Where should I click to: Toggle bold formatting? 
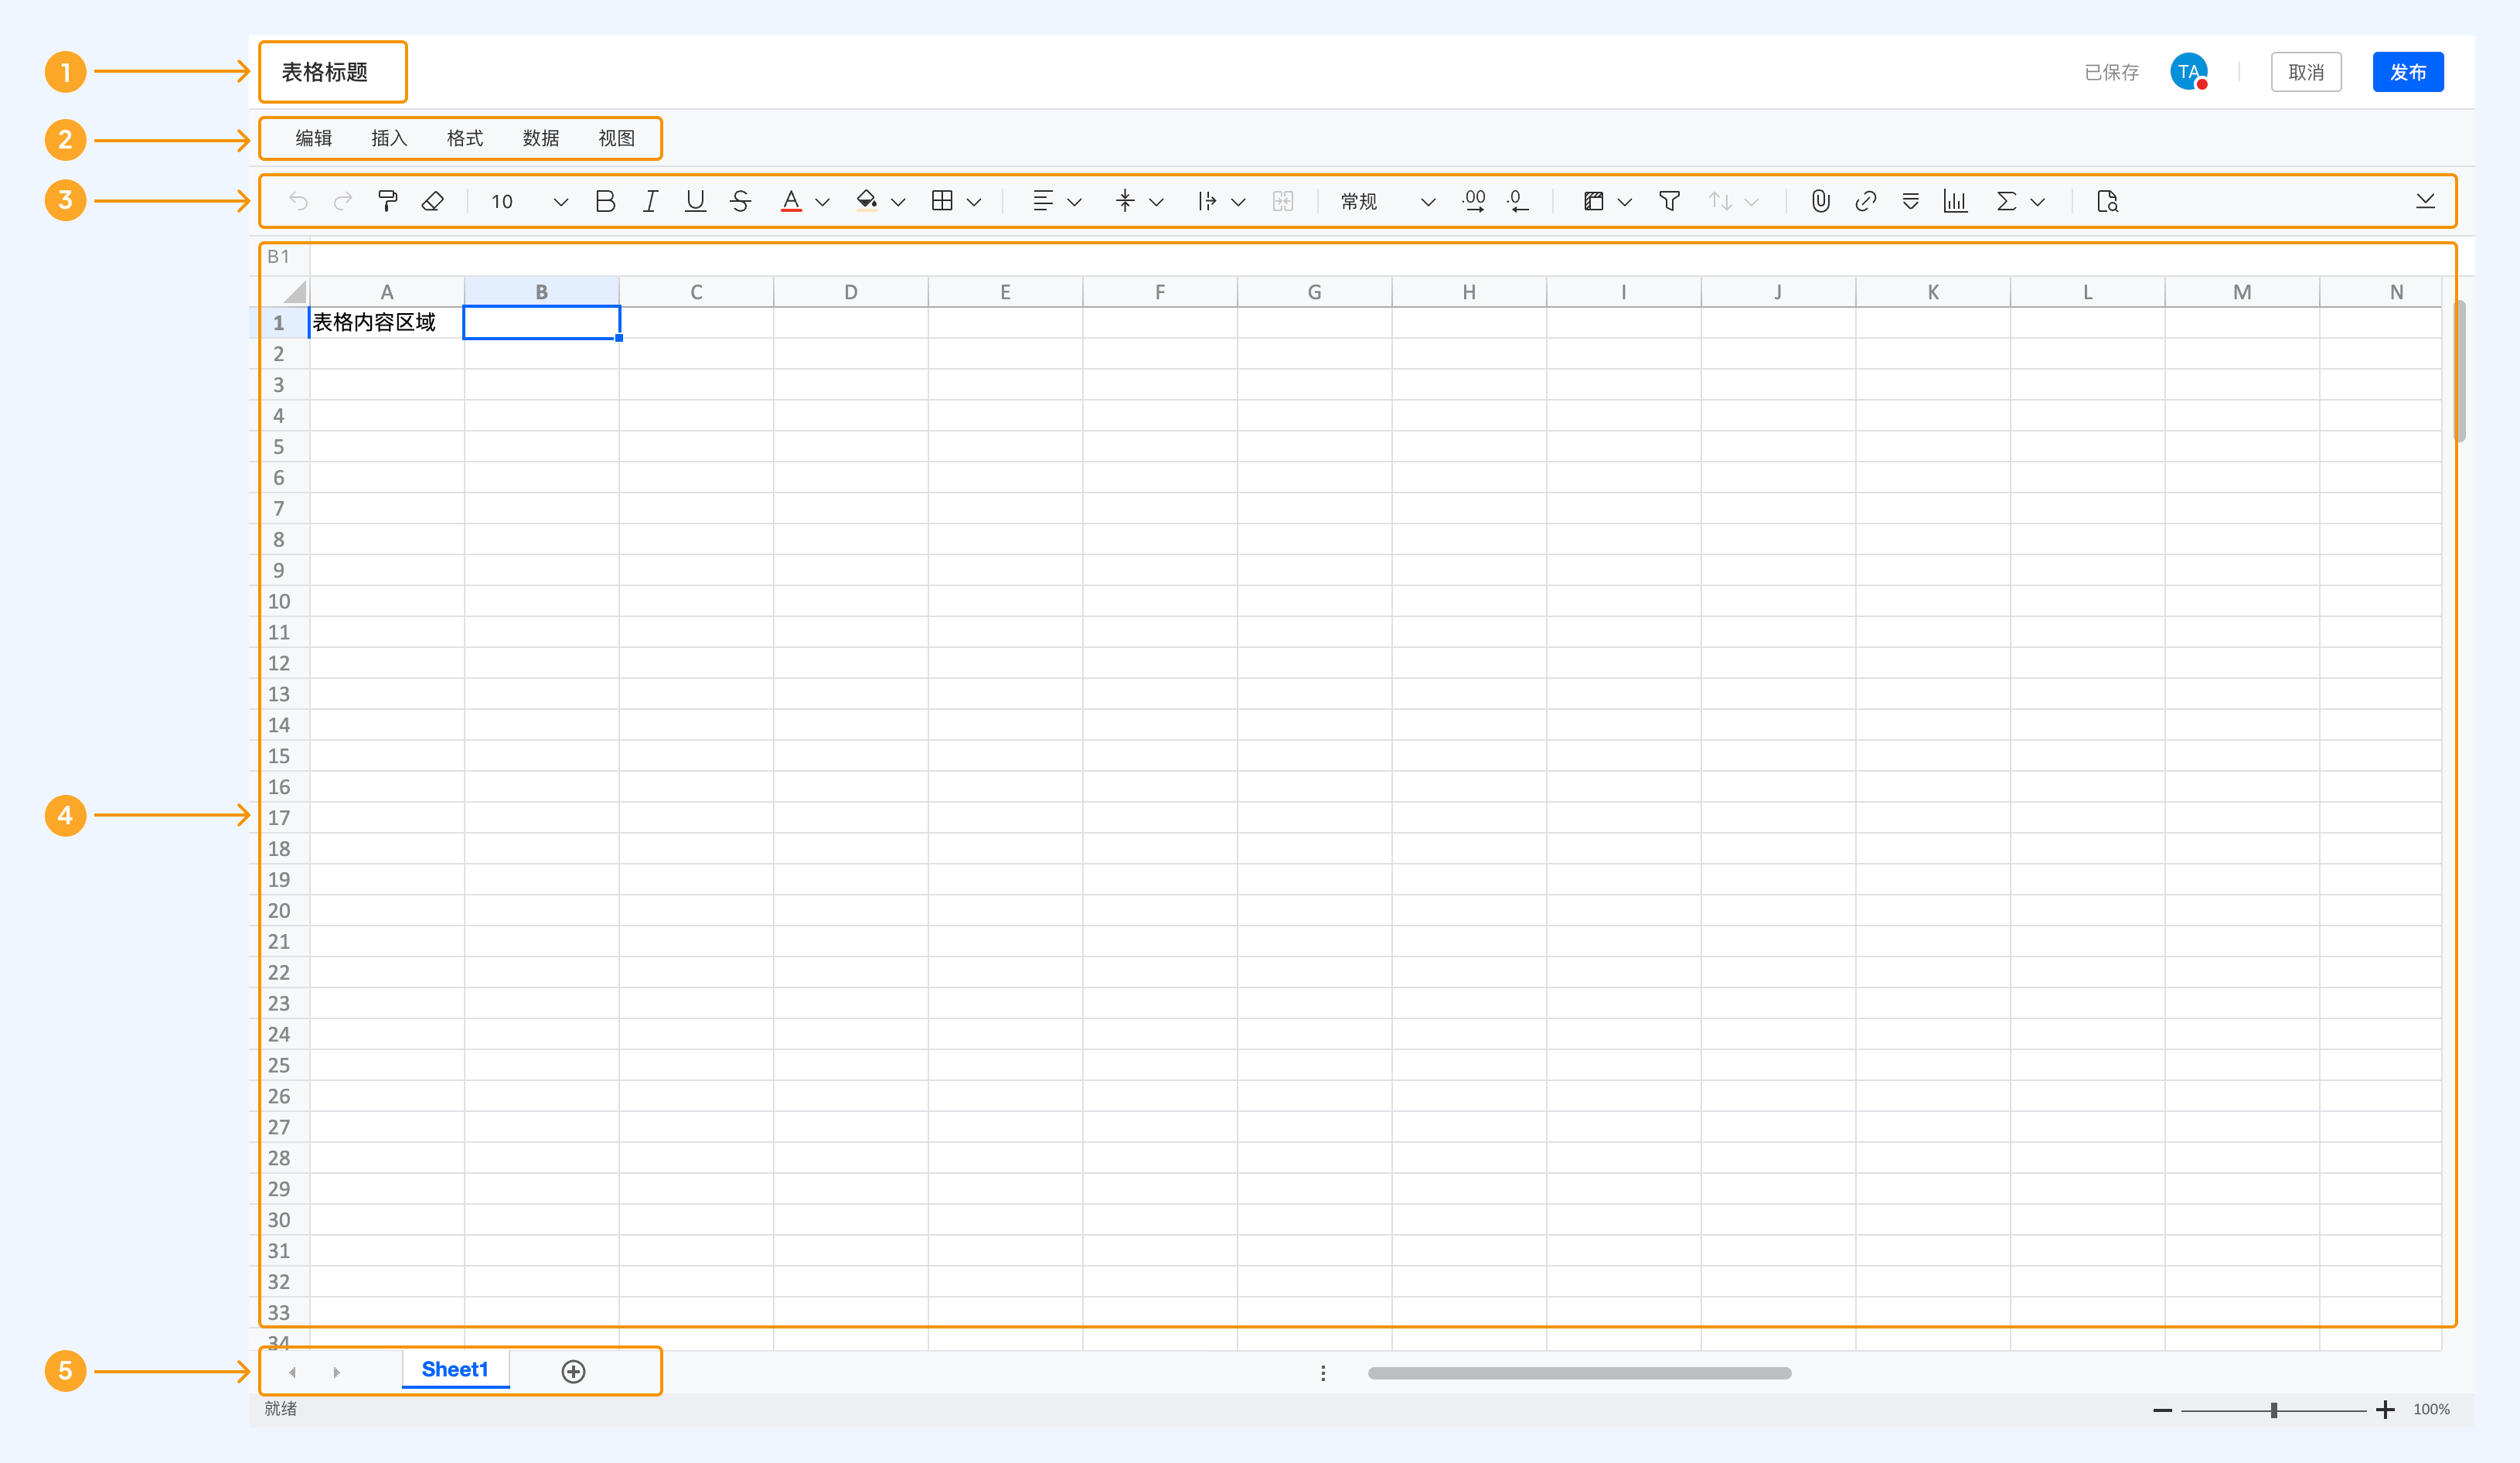tap(605, 201)
